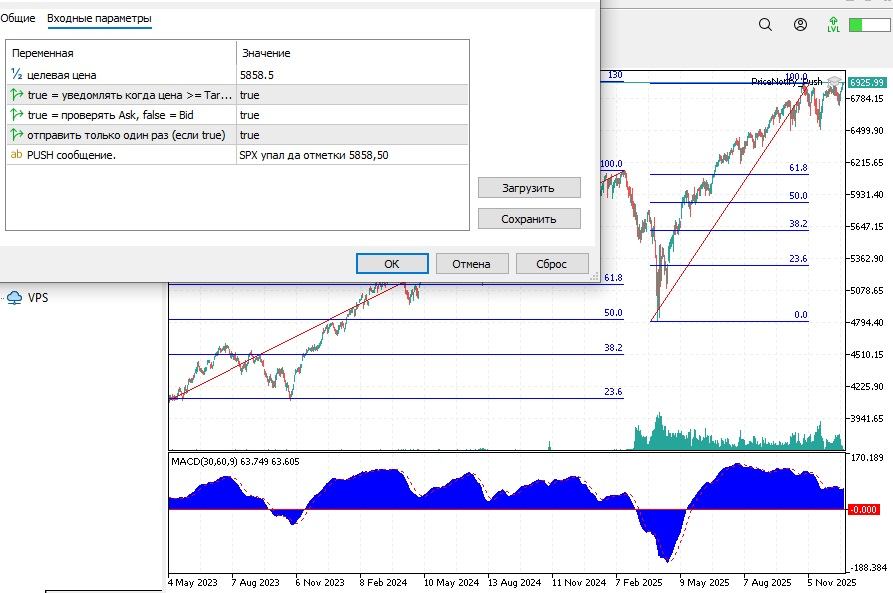
Task: Select PUSH сообщение value field
Action: (353, 155)
